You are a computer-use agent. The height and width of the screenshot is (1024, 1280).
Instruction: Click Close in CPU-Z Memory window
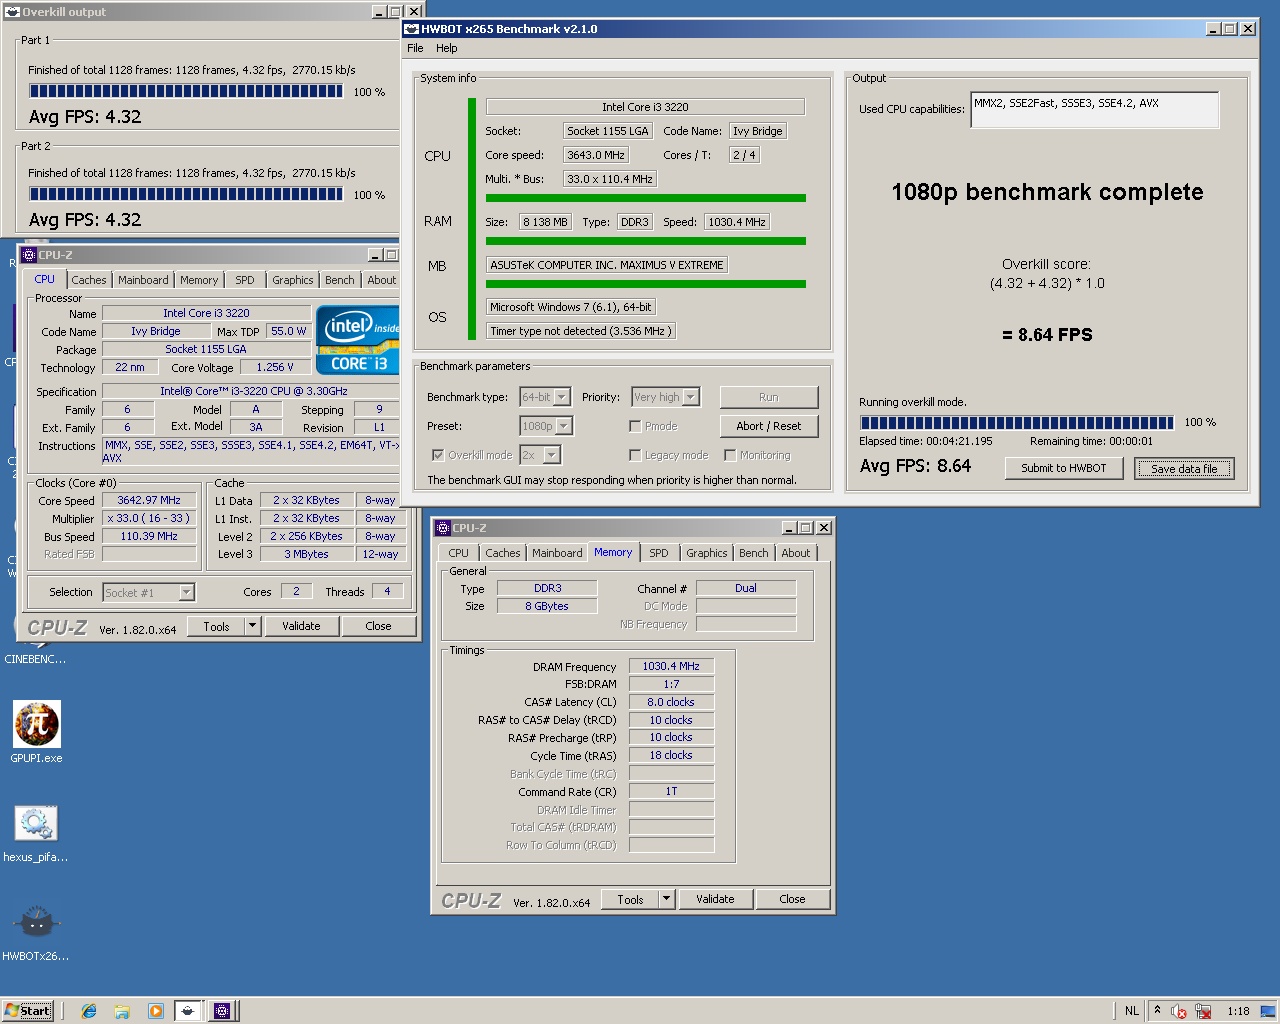[792, 899]
